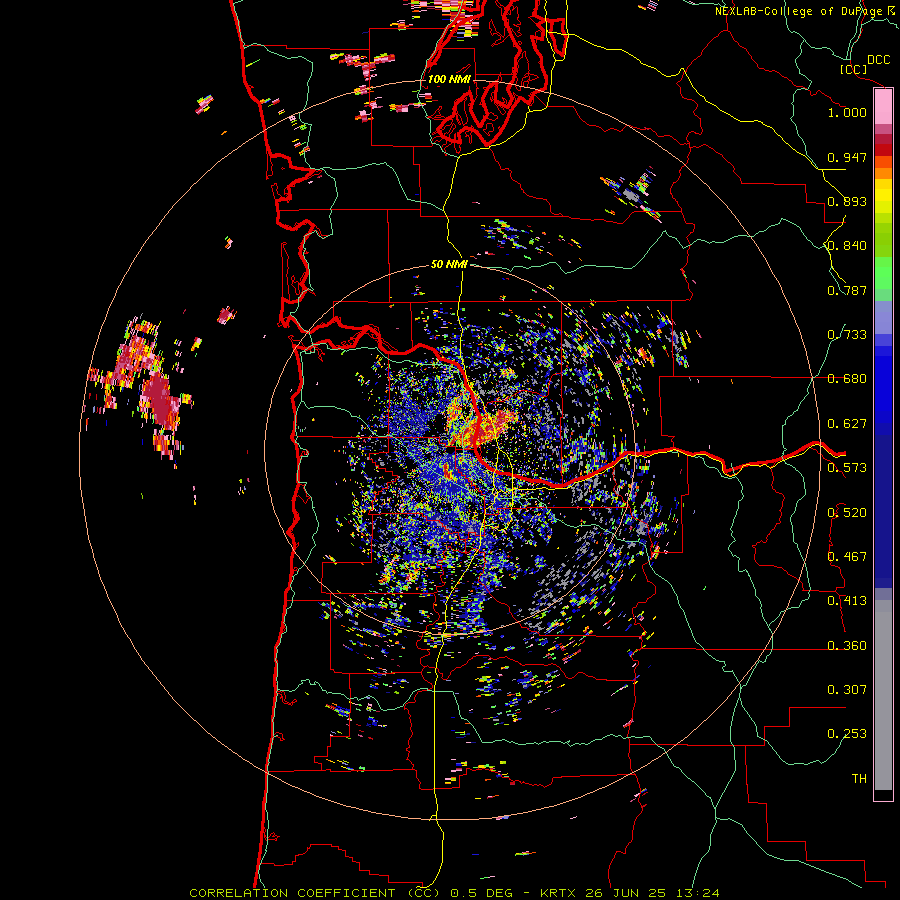Click the TH label on the scale
This screenshot has width=900, height=900.
(x=859, y=779)
